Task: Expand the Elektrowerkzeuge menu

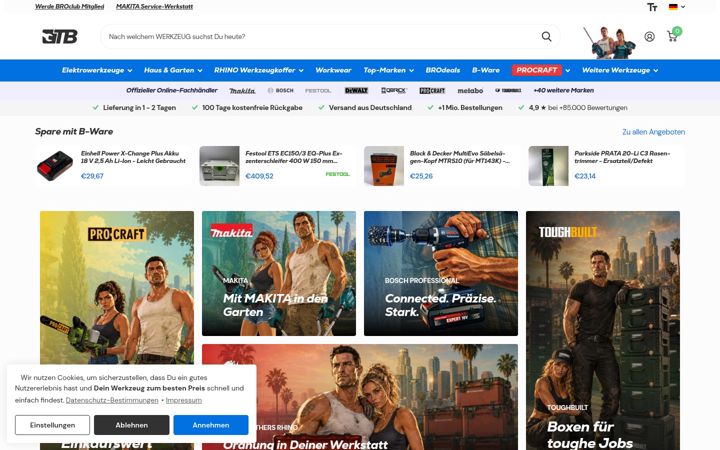Action: tap(97, 70)
